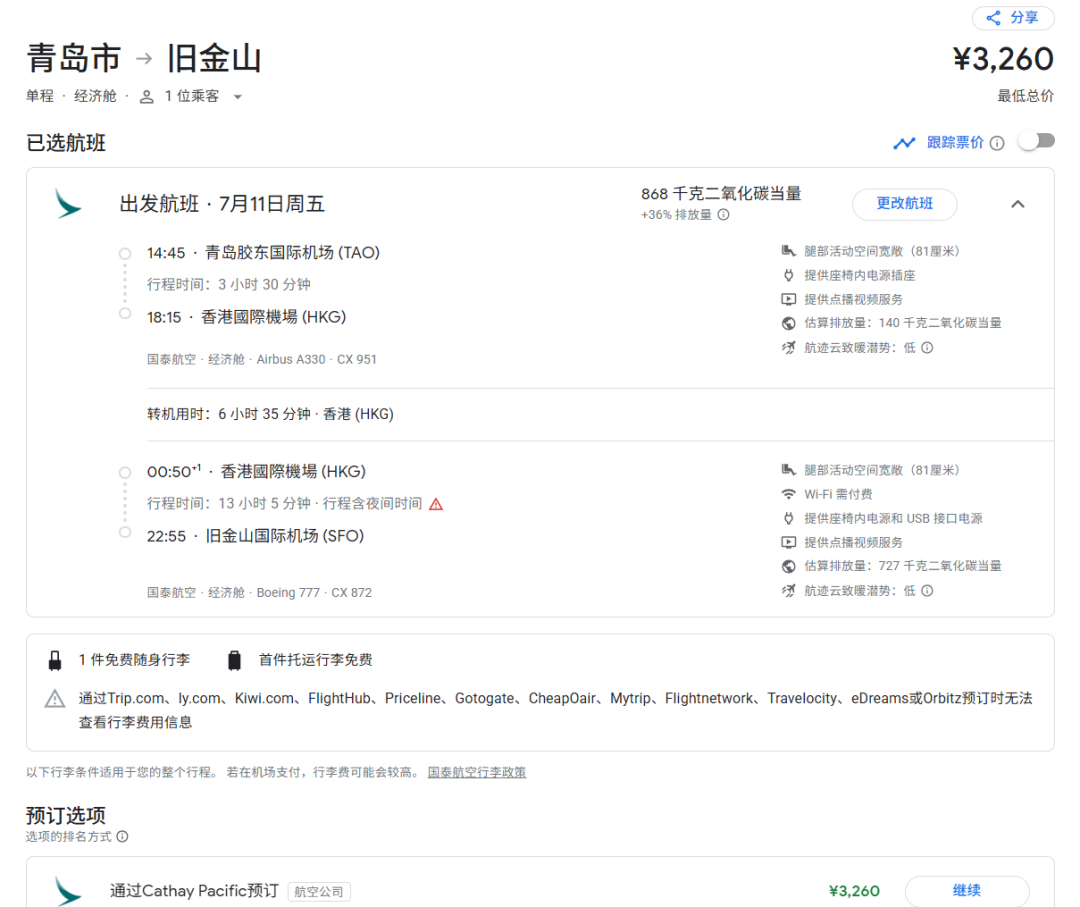Viewport: 1080px width, 907px height.
Task: Click info icon next to 跟踪票价
Action: (x=997, y=143)
